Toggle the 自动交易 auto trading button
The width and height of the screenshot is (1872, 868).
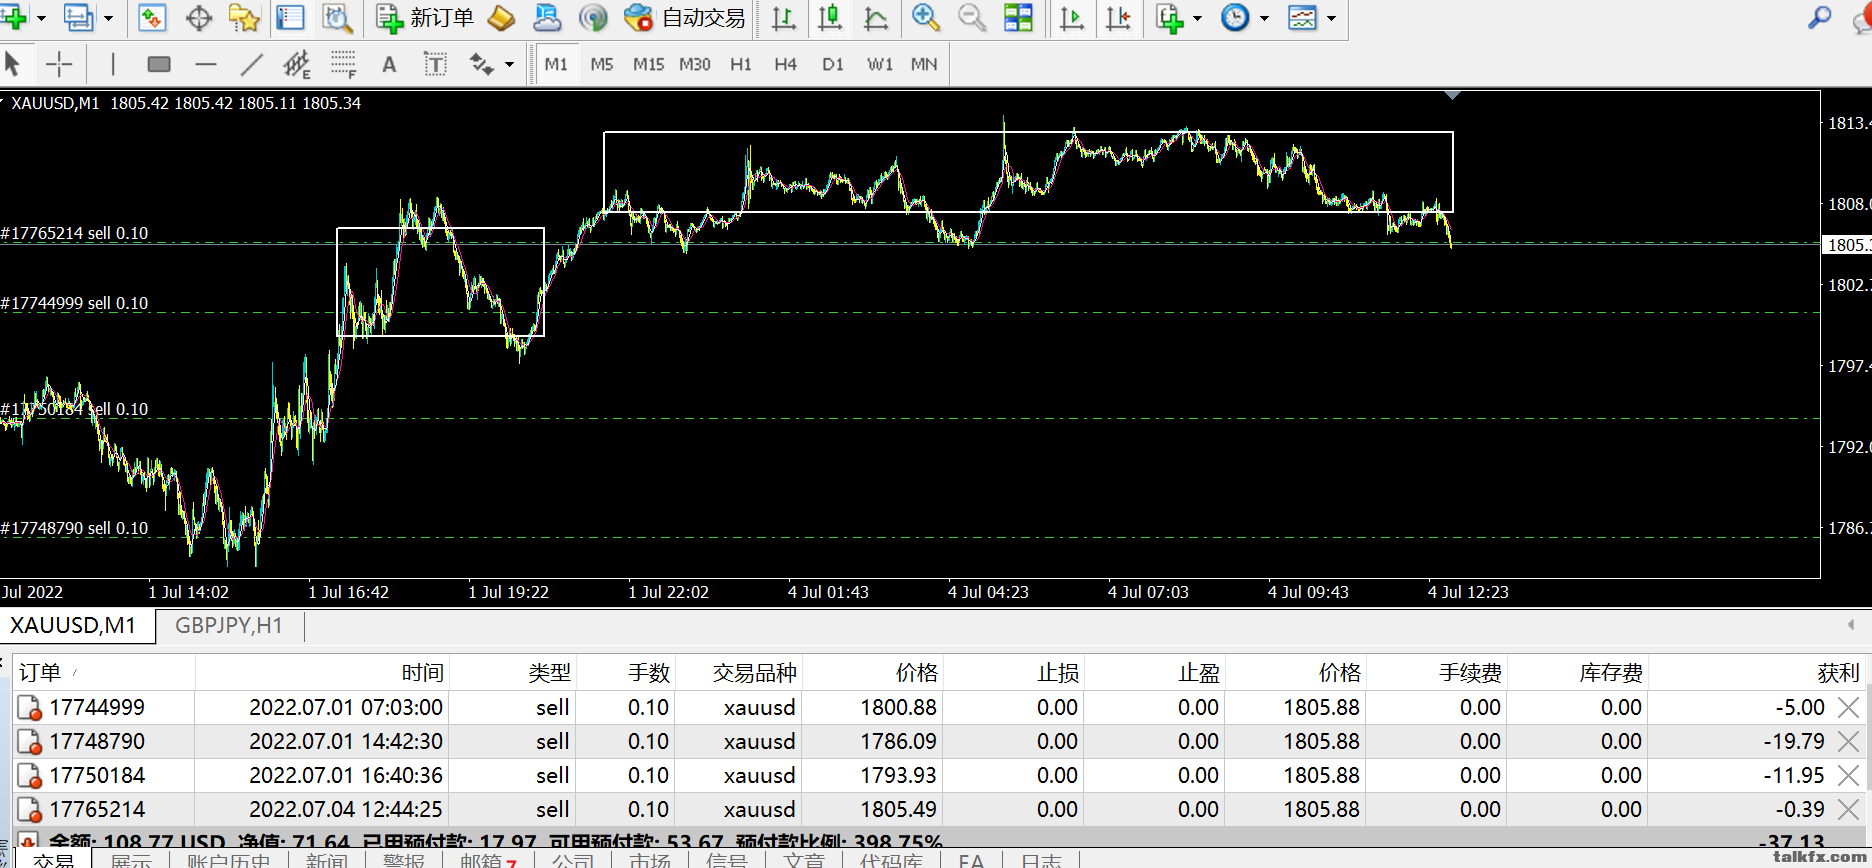click(684, 17)
